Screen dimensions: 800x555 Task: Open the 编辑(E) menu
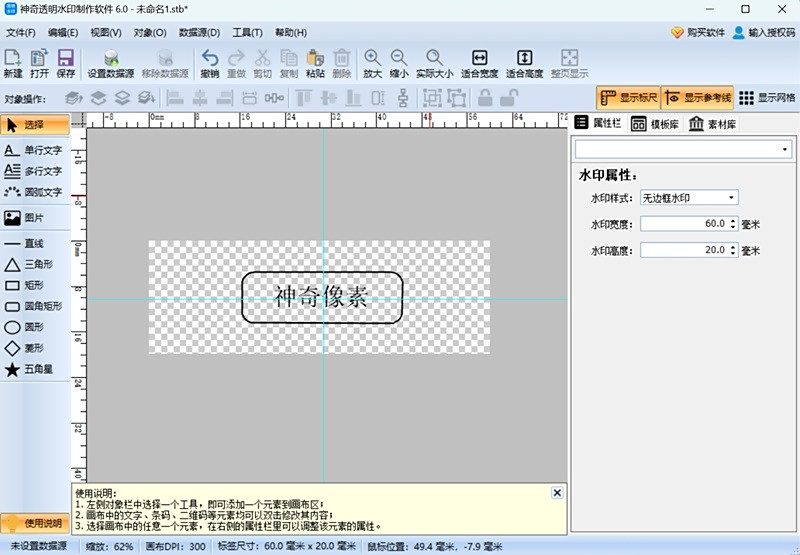(x=63, y=33)
